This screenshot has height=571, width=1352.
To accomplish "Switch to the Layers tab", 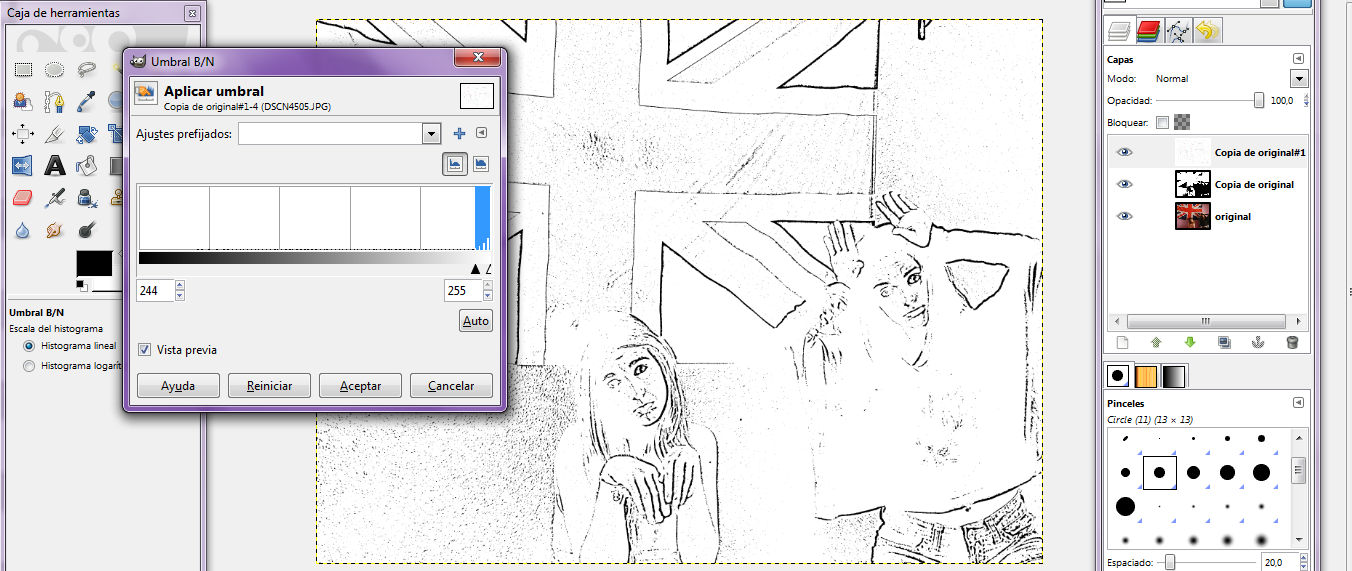I will (x=1118, y=31).
